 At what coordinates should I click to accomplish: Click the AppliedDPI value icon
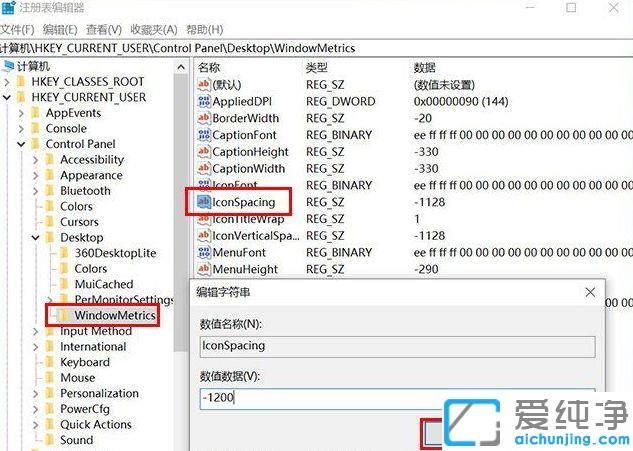[x=203, y=102]
